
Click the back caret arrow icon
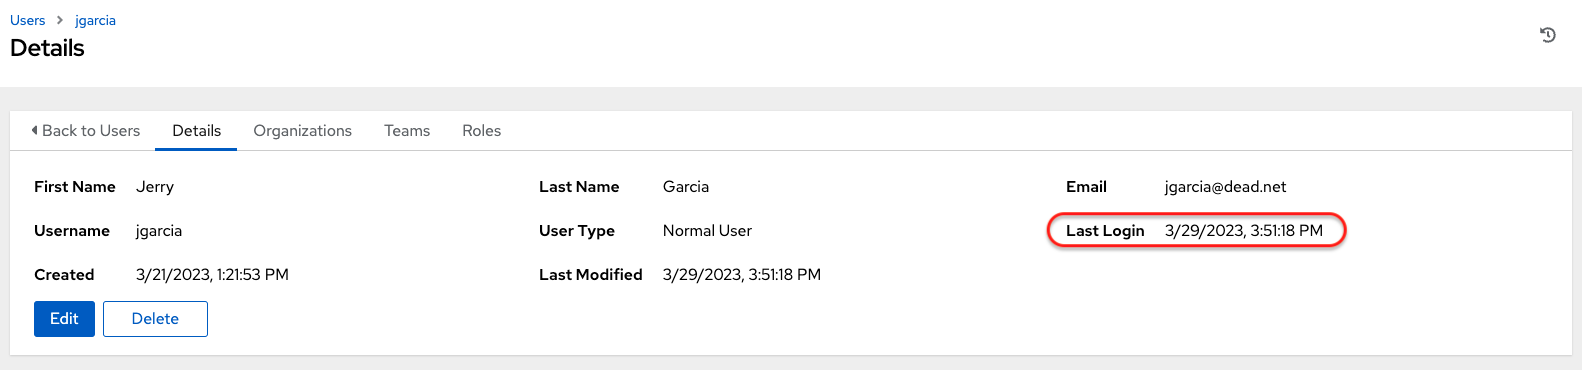35,130
